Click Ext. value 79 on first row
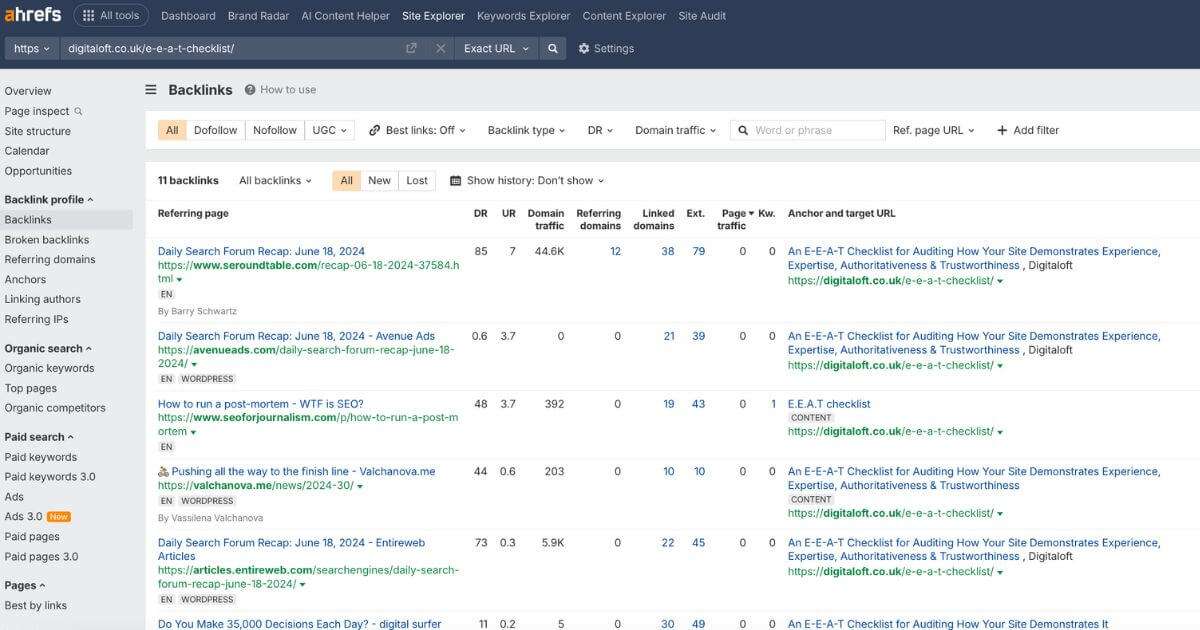1200x630 pixels. click(x=699, y=251)
